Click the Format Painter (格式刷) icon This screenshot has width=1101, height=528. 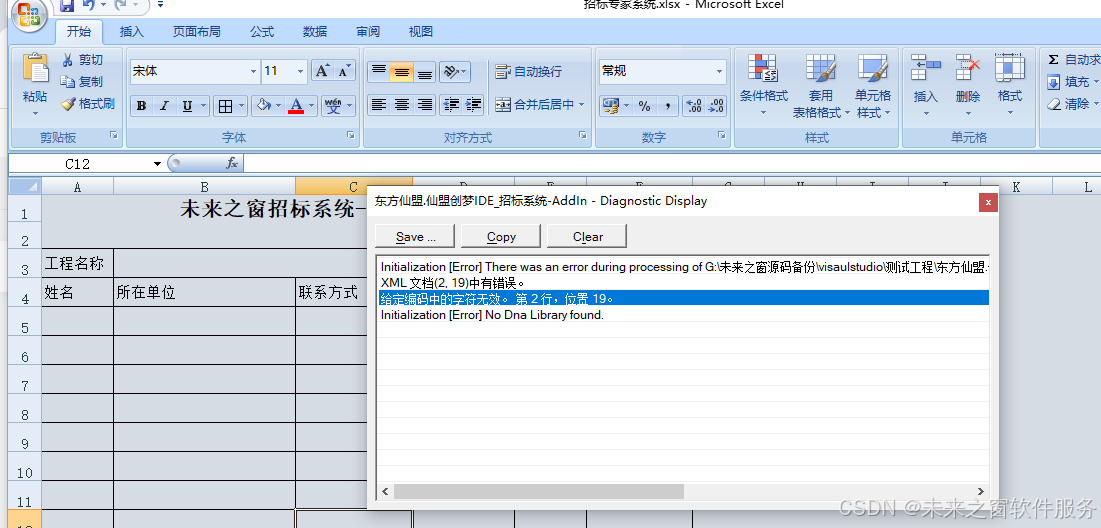point(68,104)
